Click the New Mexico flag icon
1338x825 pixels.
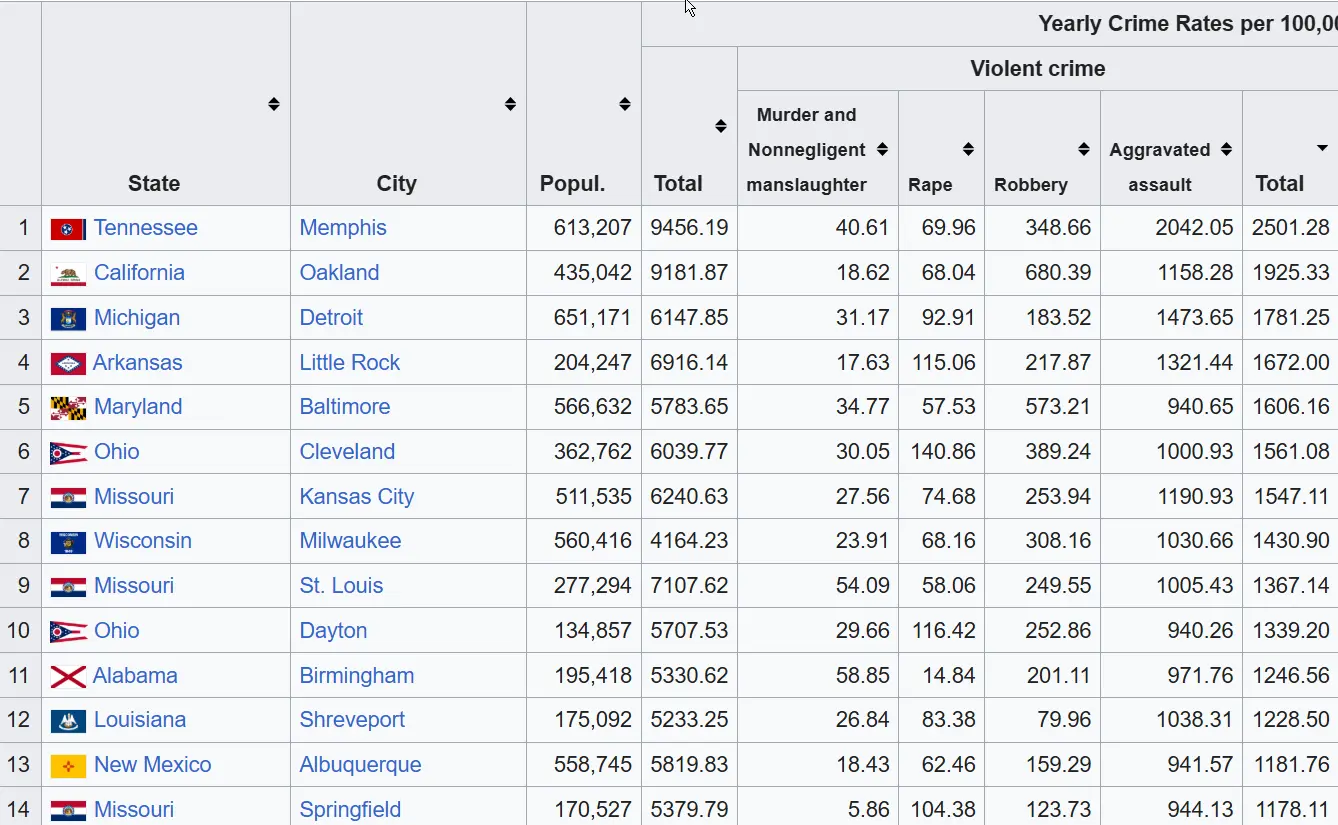(x=68, y=766)
